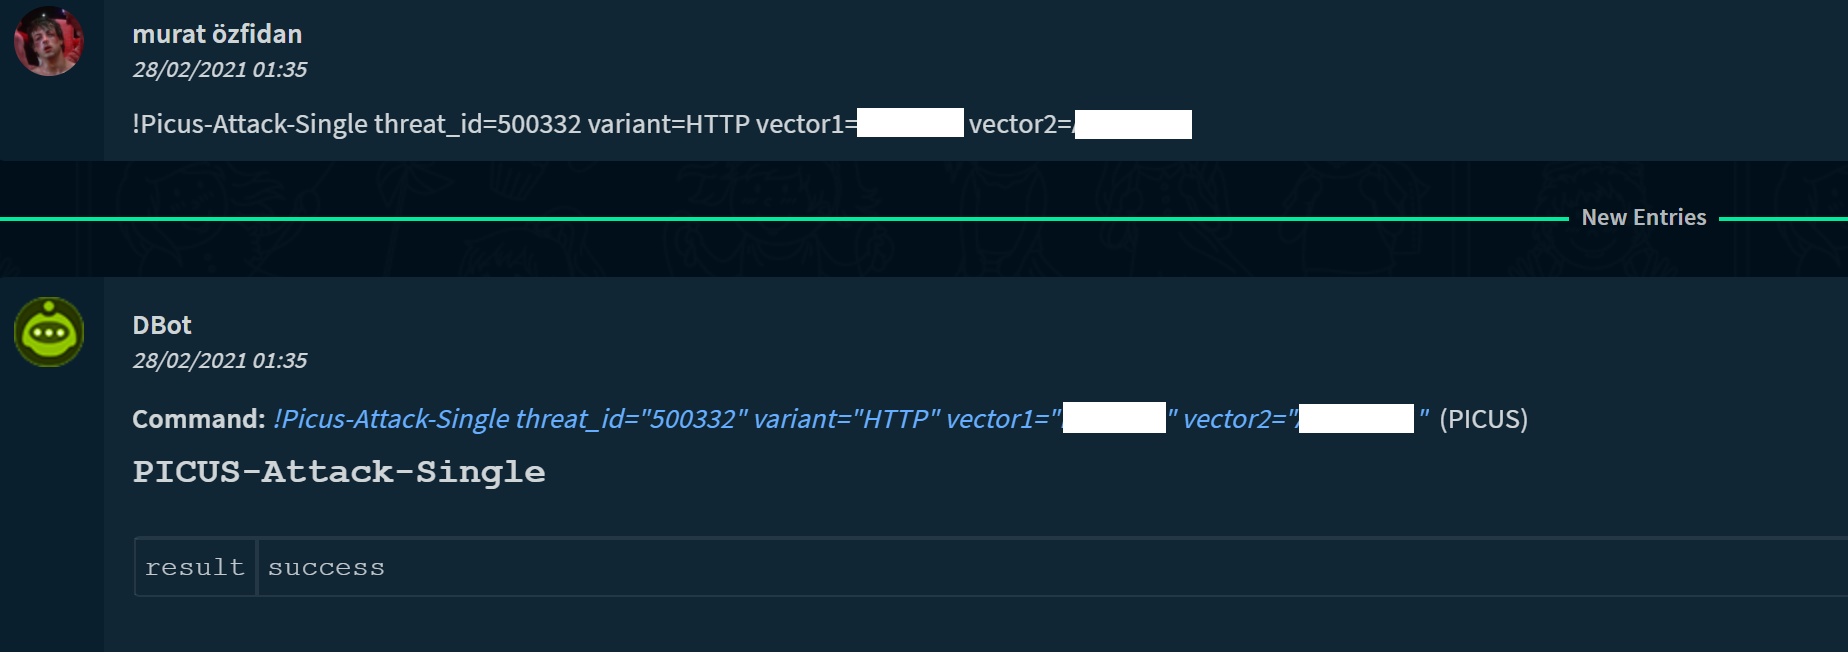The width and height of the screenshot is (1848, 652).
Task: Select the murat özfidan username
Action: click(217, 34)
